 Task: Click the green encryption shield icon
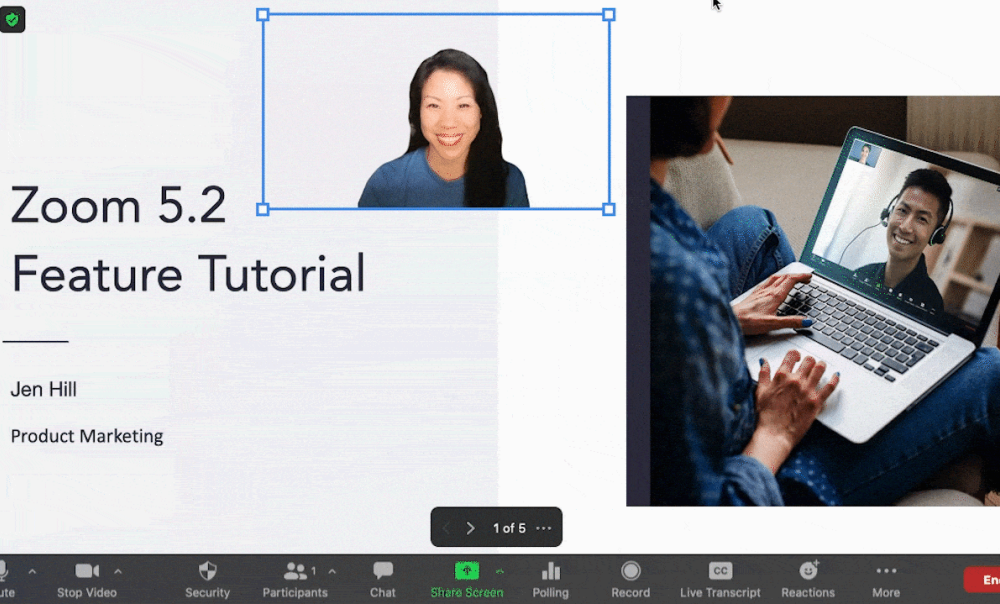tap(12, 19)
